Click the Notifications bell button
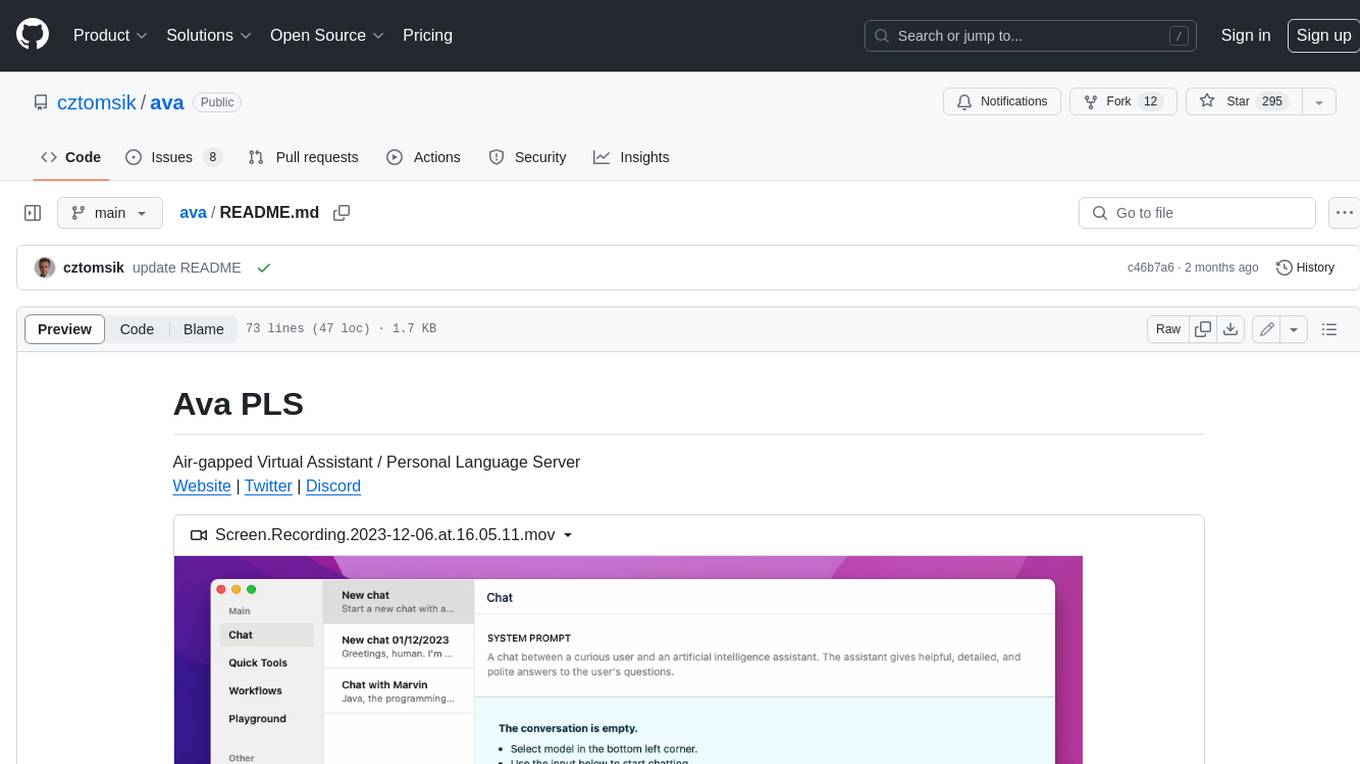The image size is (1360, 764). (x=1002, y=102)
